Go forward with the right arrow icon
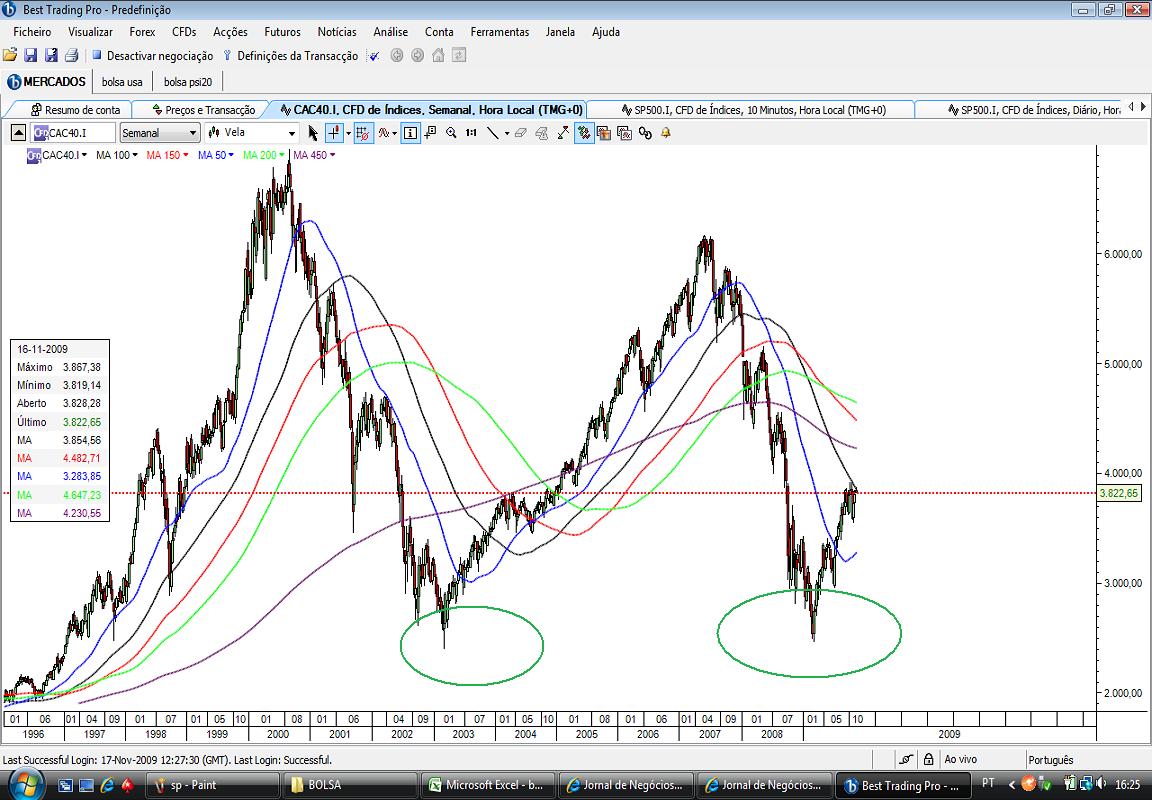Image resolution: width=1152 pixels, height=800 pixels. 417,55
